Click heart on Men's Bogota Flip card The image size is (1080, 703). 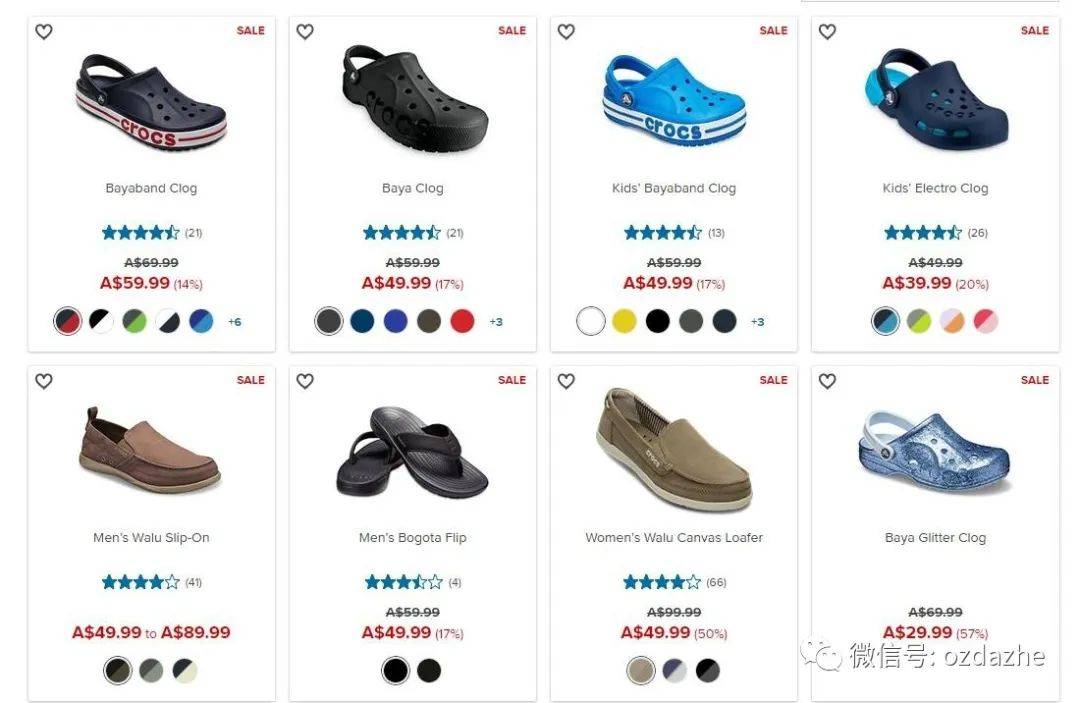point(305,381)
